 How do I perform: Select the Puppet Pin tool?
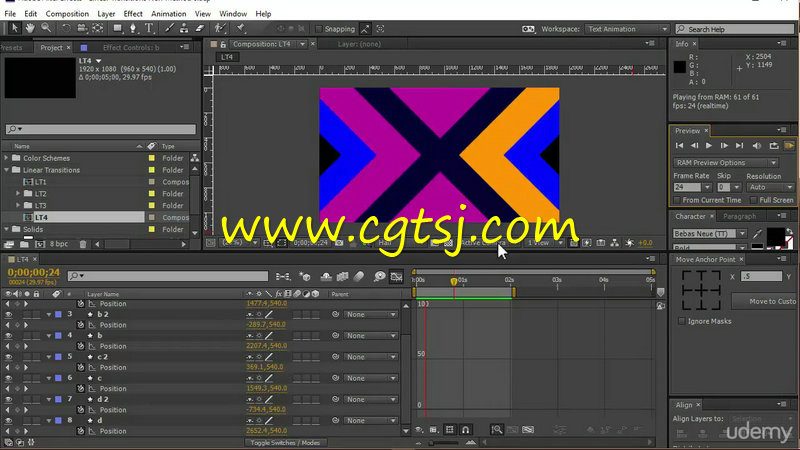pos(241,28)
